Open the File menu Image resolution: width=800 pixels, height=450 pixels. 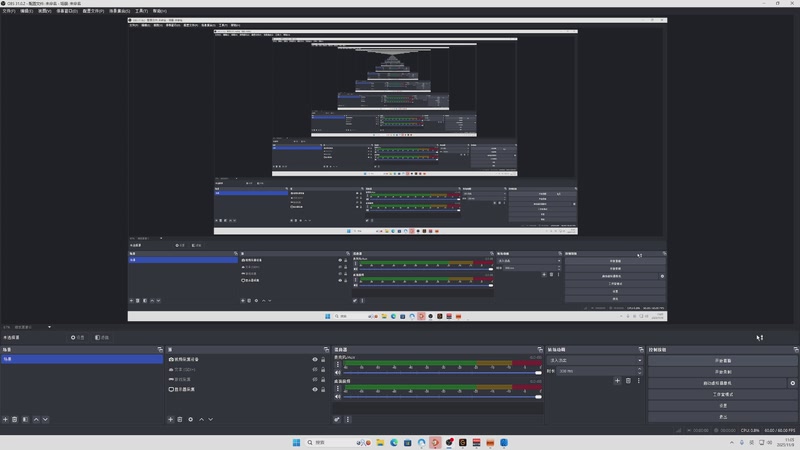pyautogui.click(x=9, y=11)
